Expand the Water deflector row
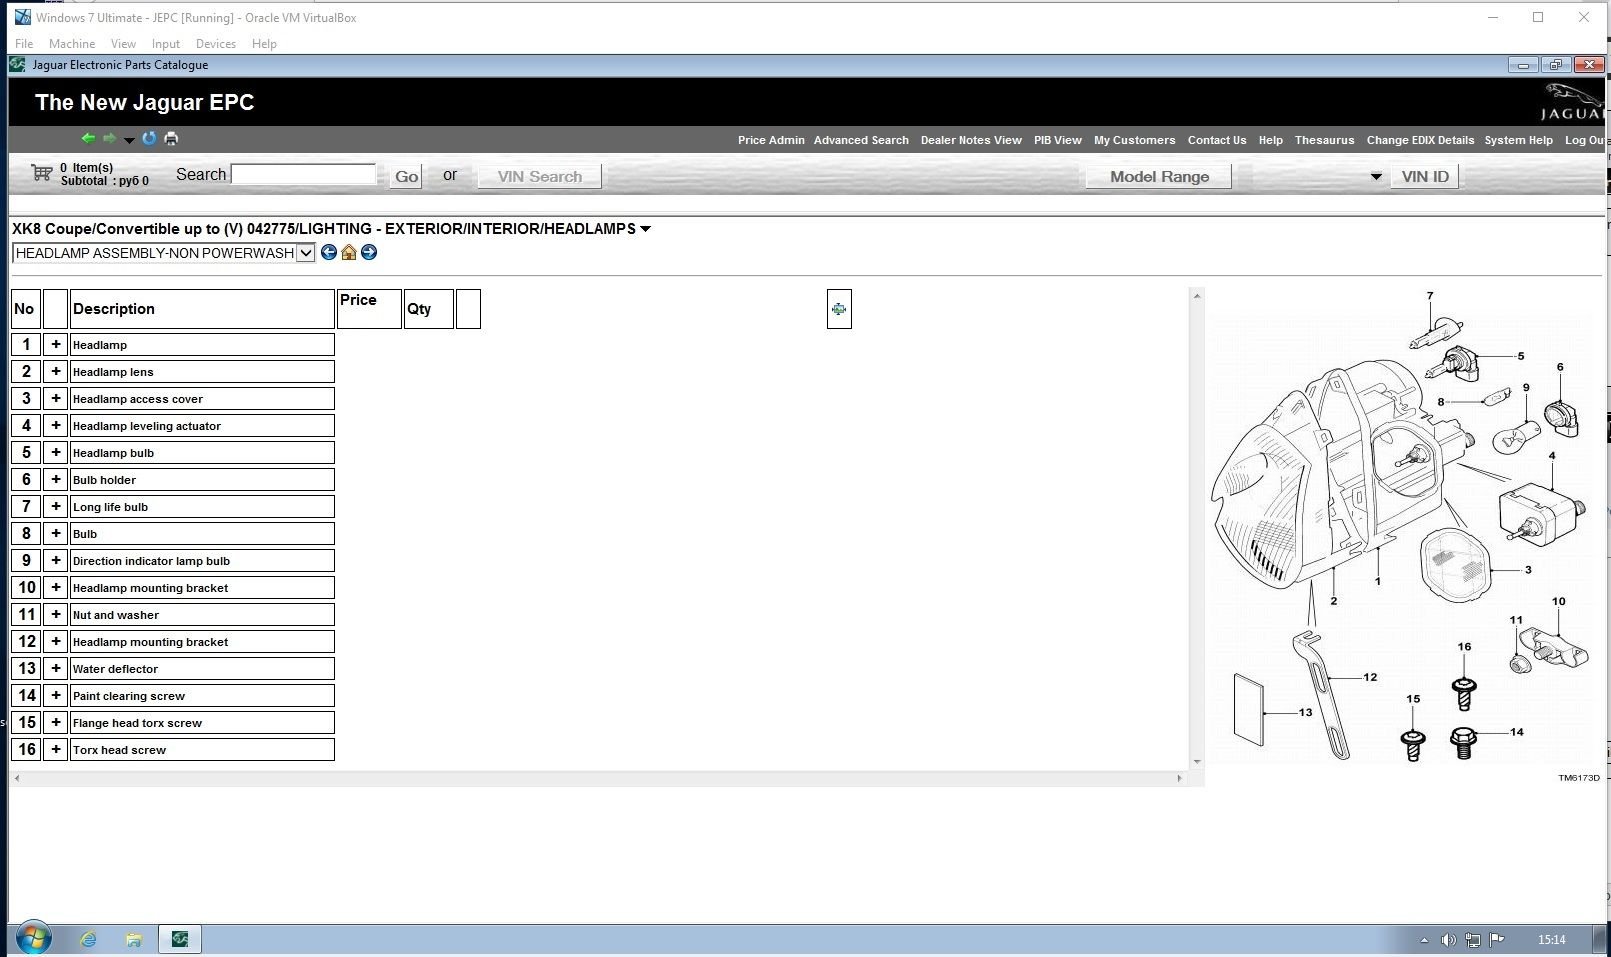 pyautogui.click(x=56, y=668)
